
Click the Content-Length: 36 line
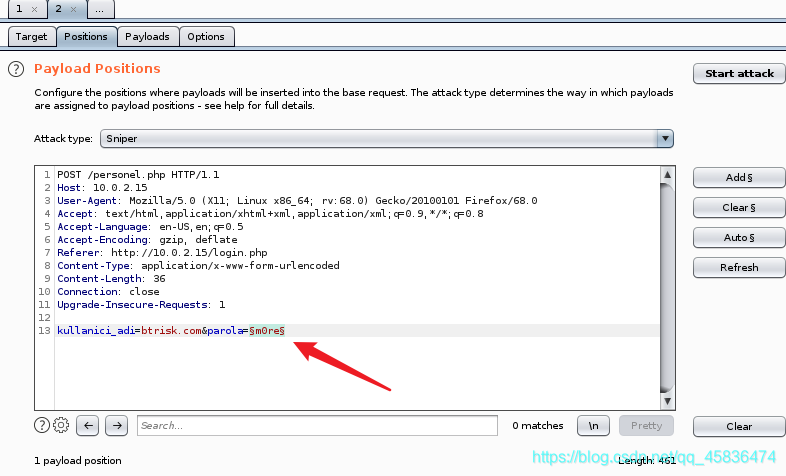tap(111, 279)
